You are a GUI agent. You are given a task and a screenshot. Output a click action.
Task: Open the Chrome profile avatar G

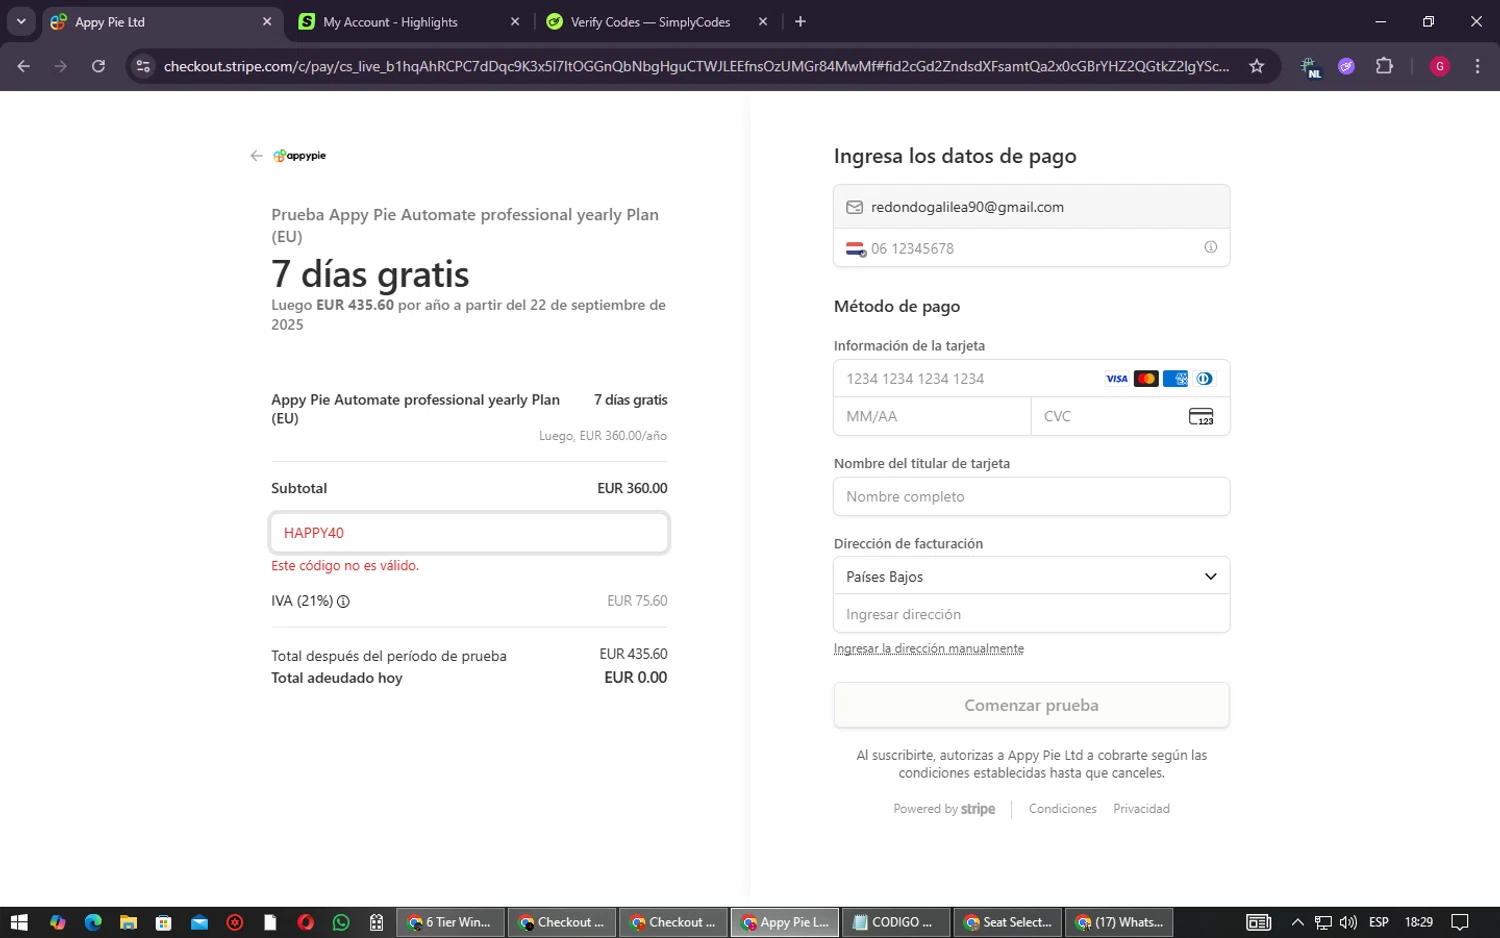point(1440,67)
